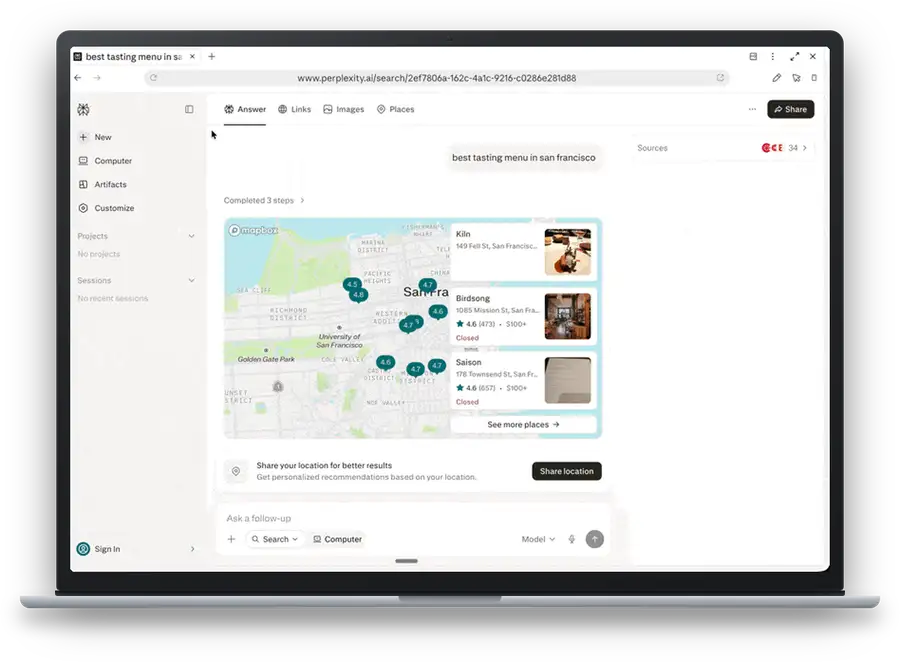Open the Birdsong restaurant card
Image resolution: width=900 pixels, height=662 pixels.
tap(523, 316)
